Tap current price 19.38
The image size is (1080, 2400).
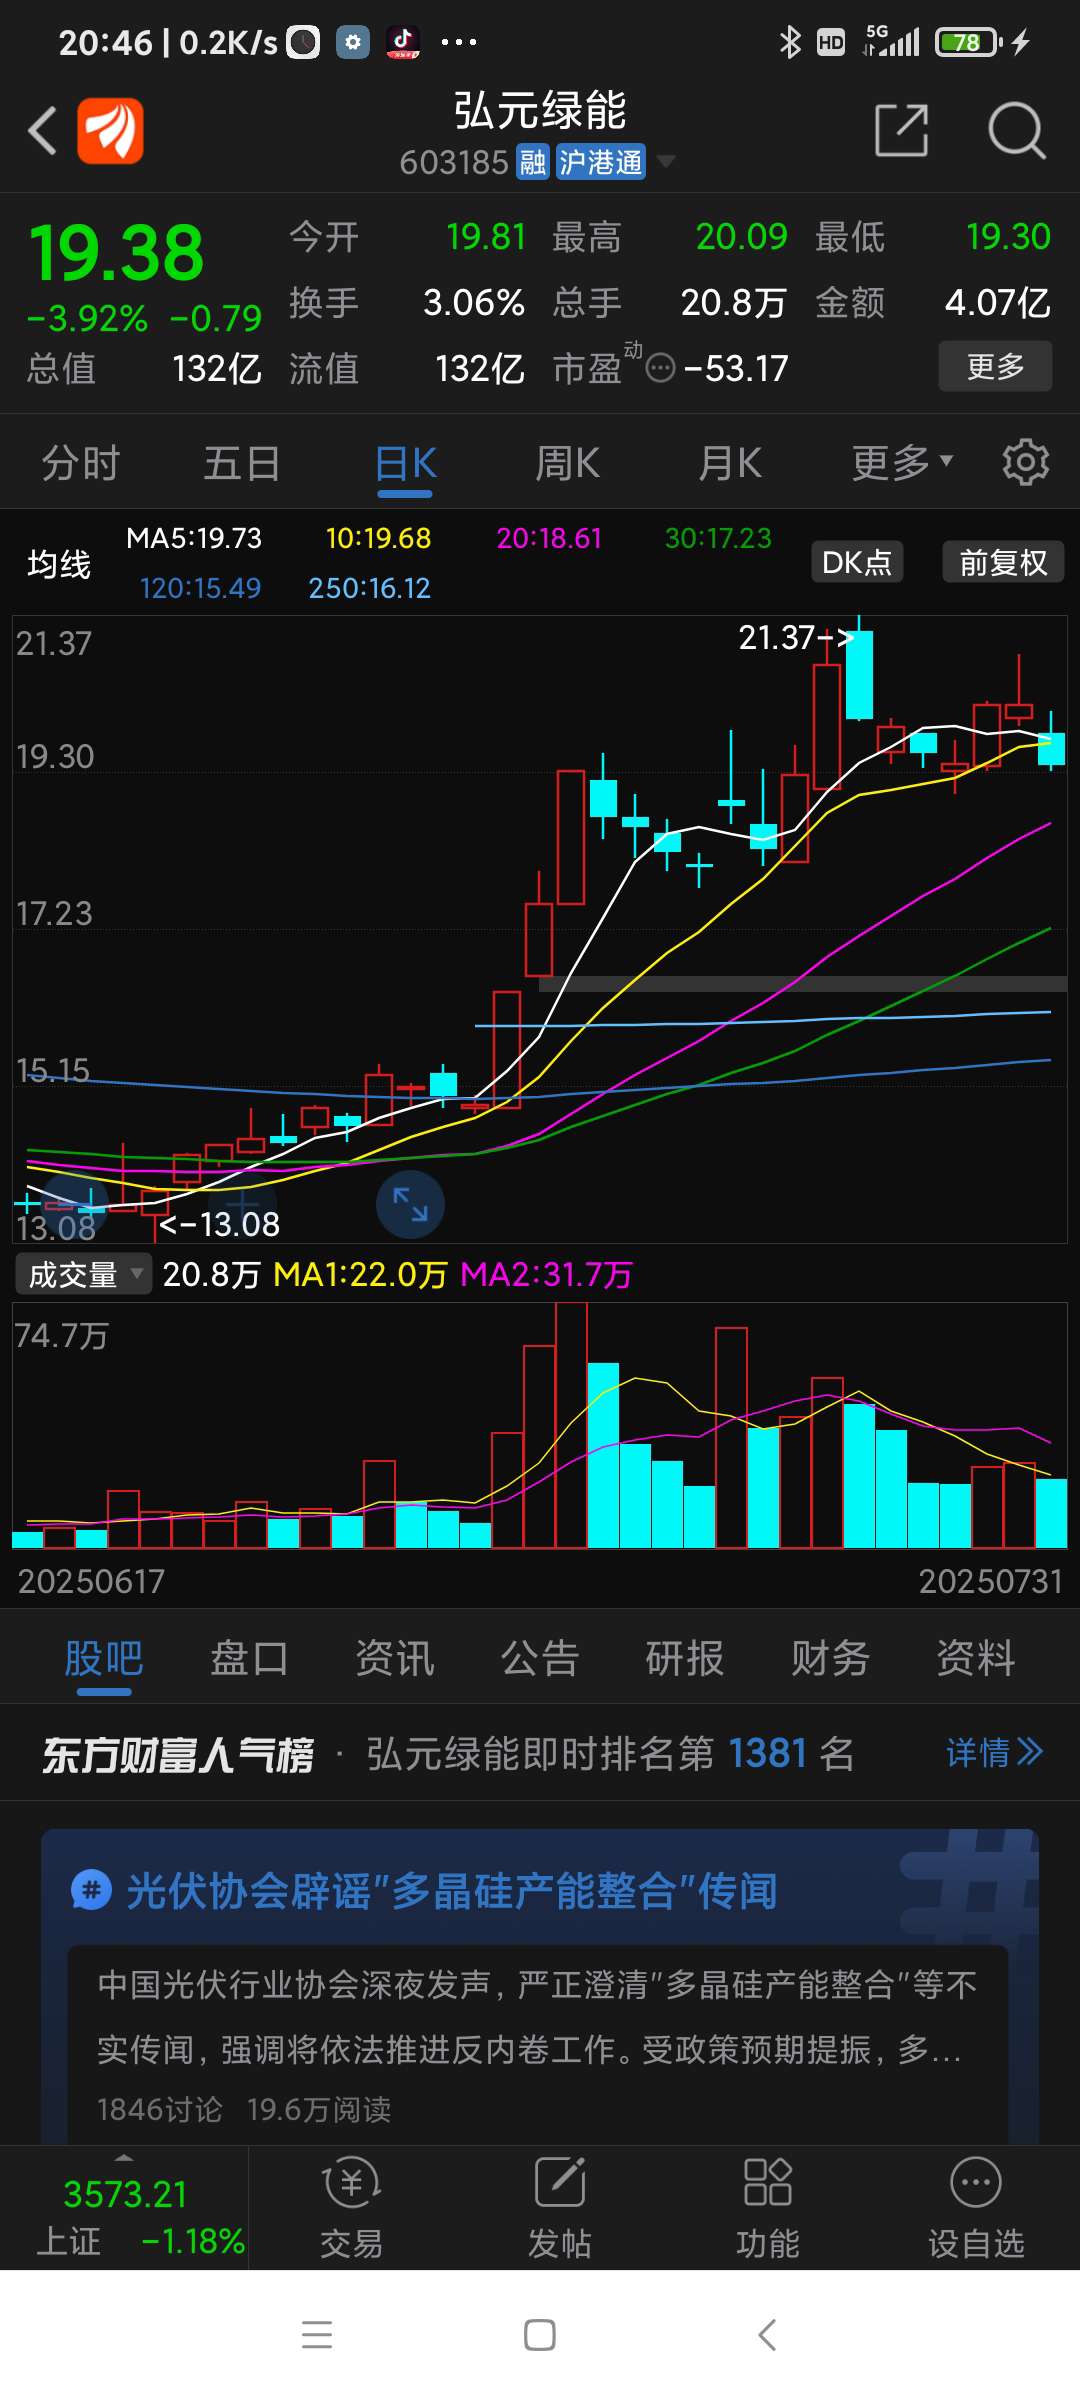click(116, 252)
